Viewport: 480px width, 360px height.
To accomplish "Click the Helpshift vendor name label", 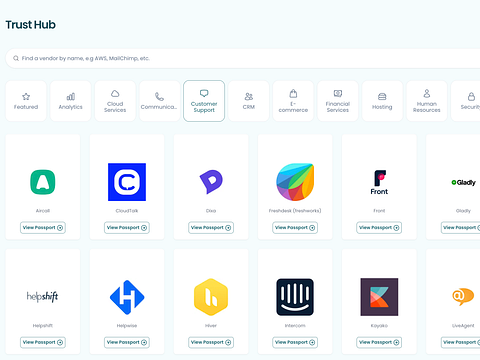I will click(43, 325).
